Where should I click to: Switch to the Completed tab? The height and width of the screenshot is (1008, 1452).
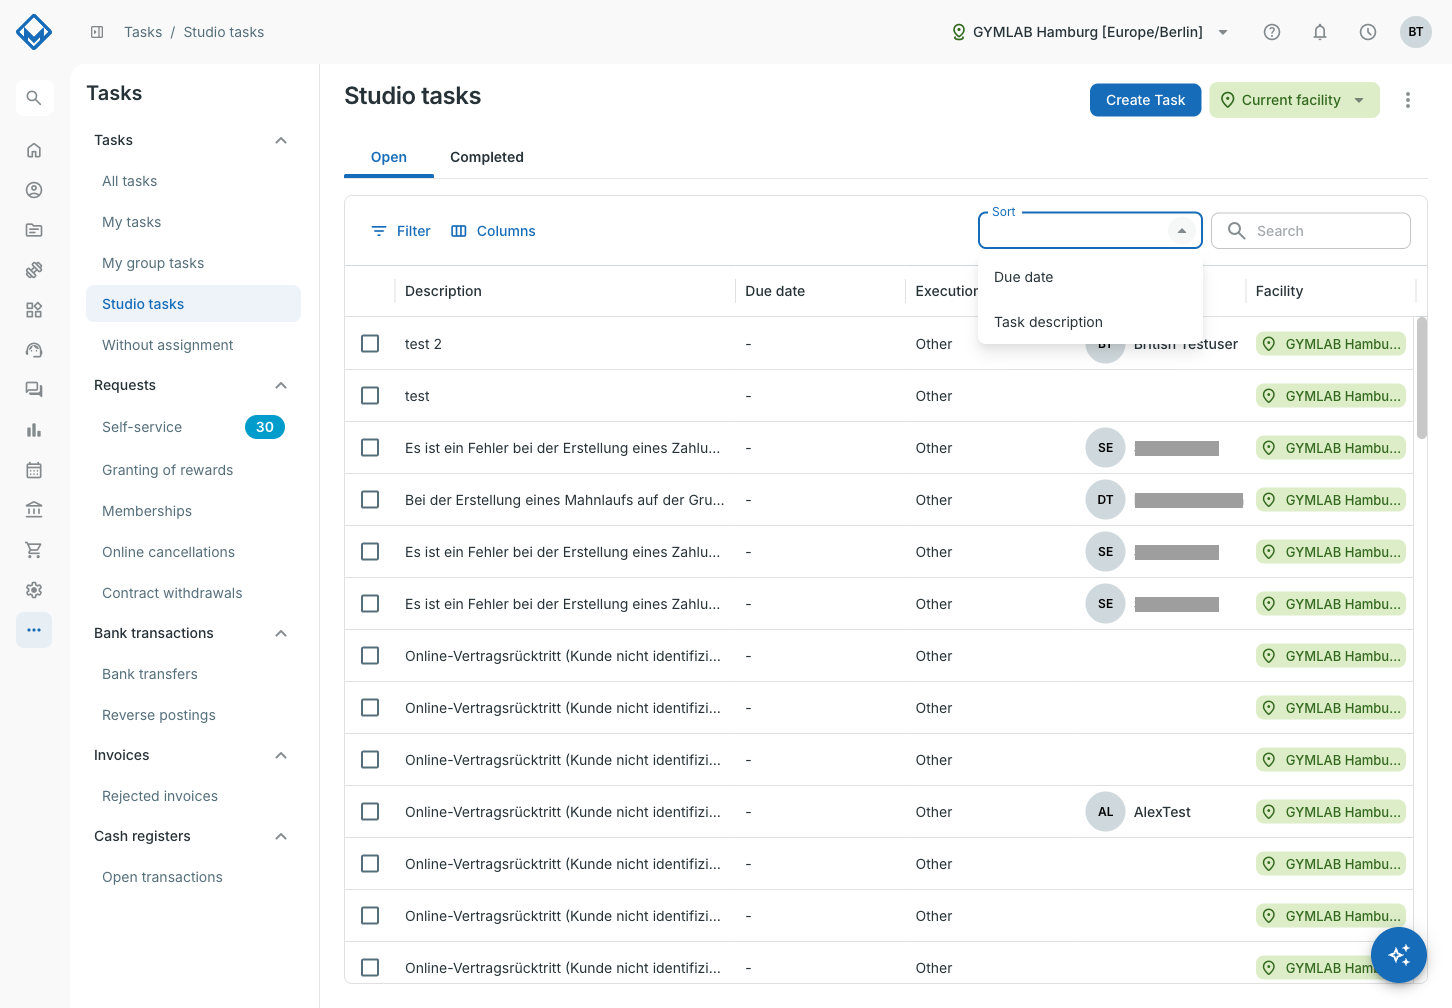pyautogui.click(x=487, y=157)
